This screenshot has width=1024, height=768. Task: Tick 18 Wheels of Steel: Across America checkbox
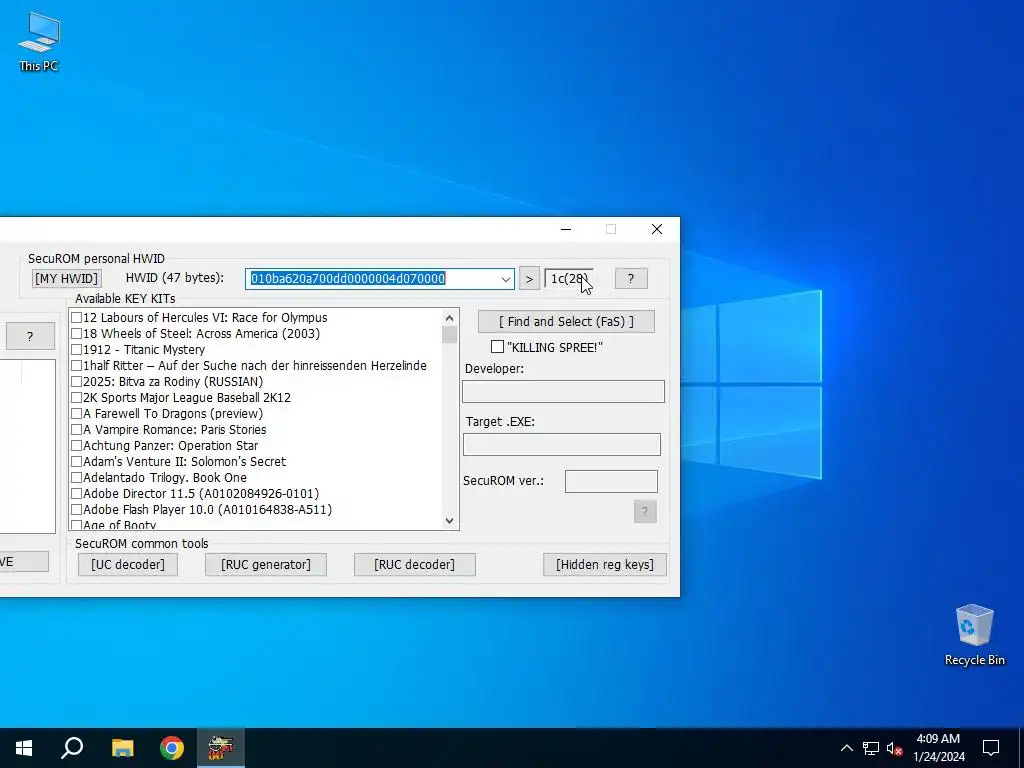[x=76, y=334]
